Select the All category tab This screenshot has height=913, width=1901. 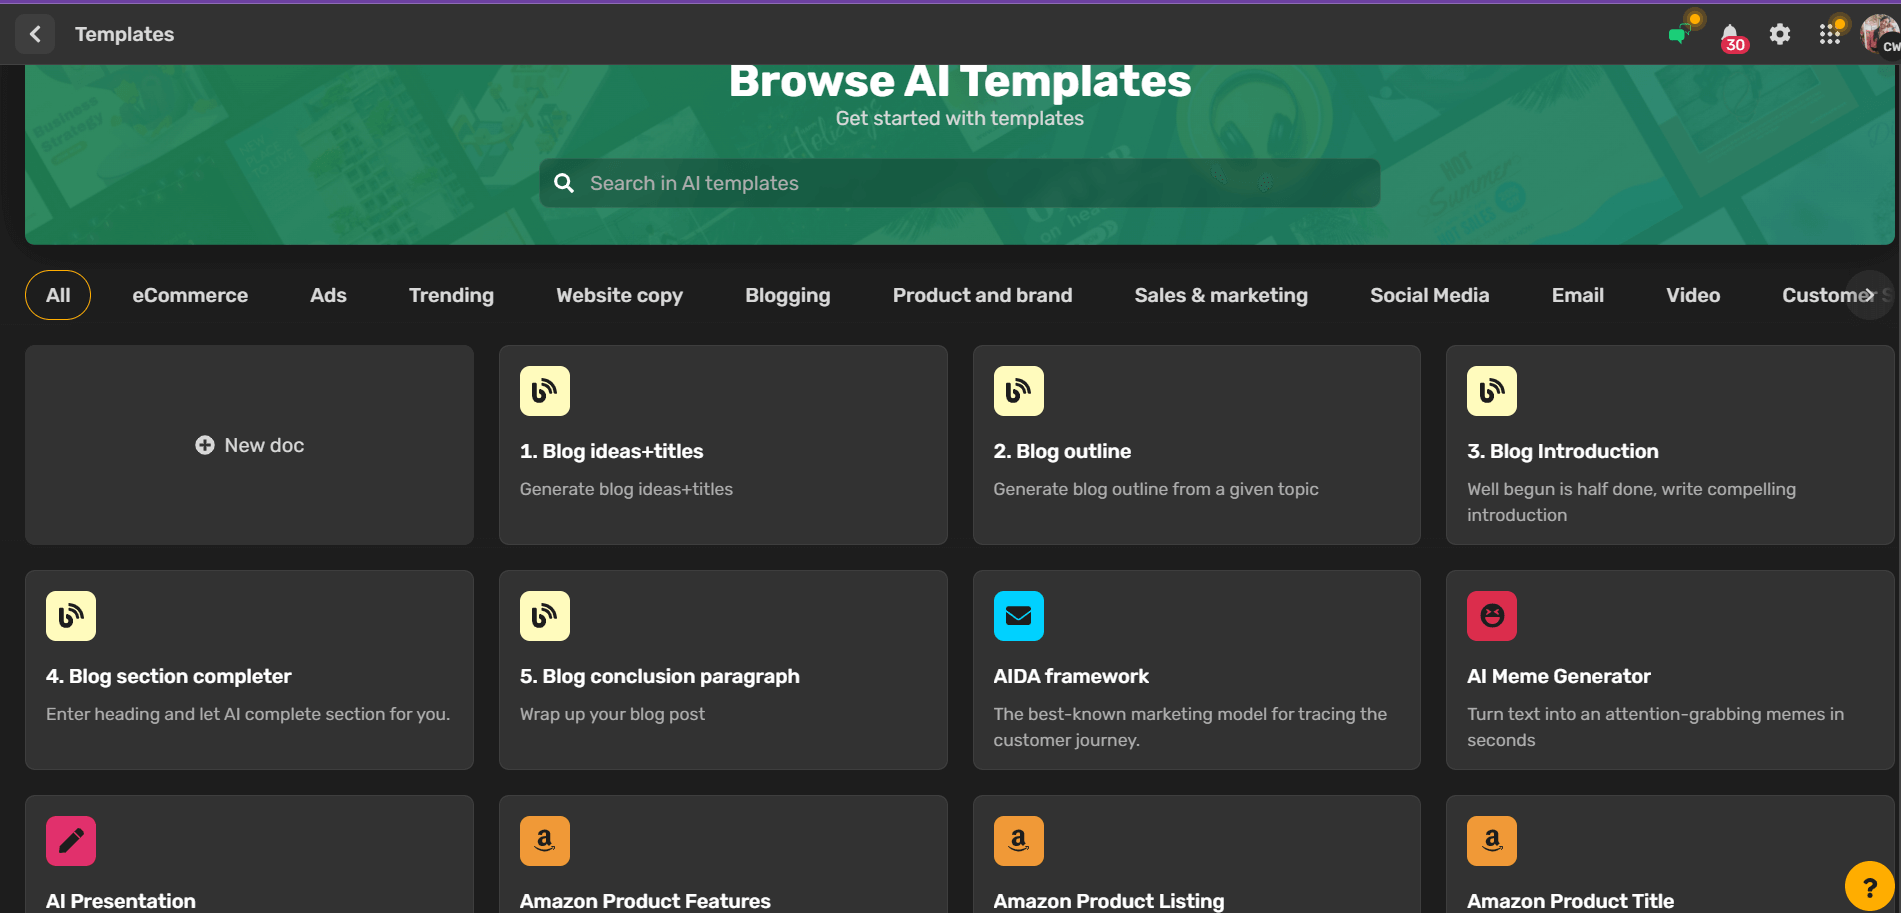click(58, 295)
